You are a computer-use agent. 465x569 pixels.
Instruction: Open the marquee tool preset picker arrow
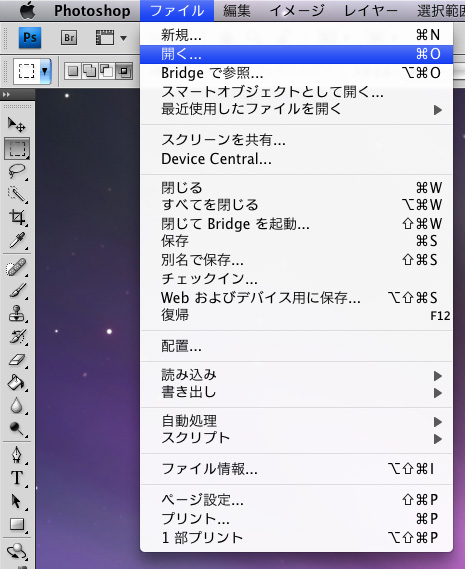(45, 71)
